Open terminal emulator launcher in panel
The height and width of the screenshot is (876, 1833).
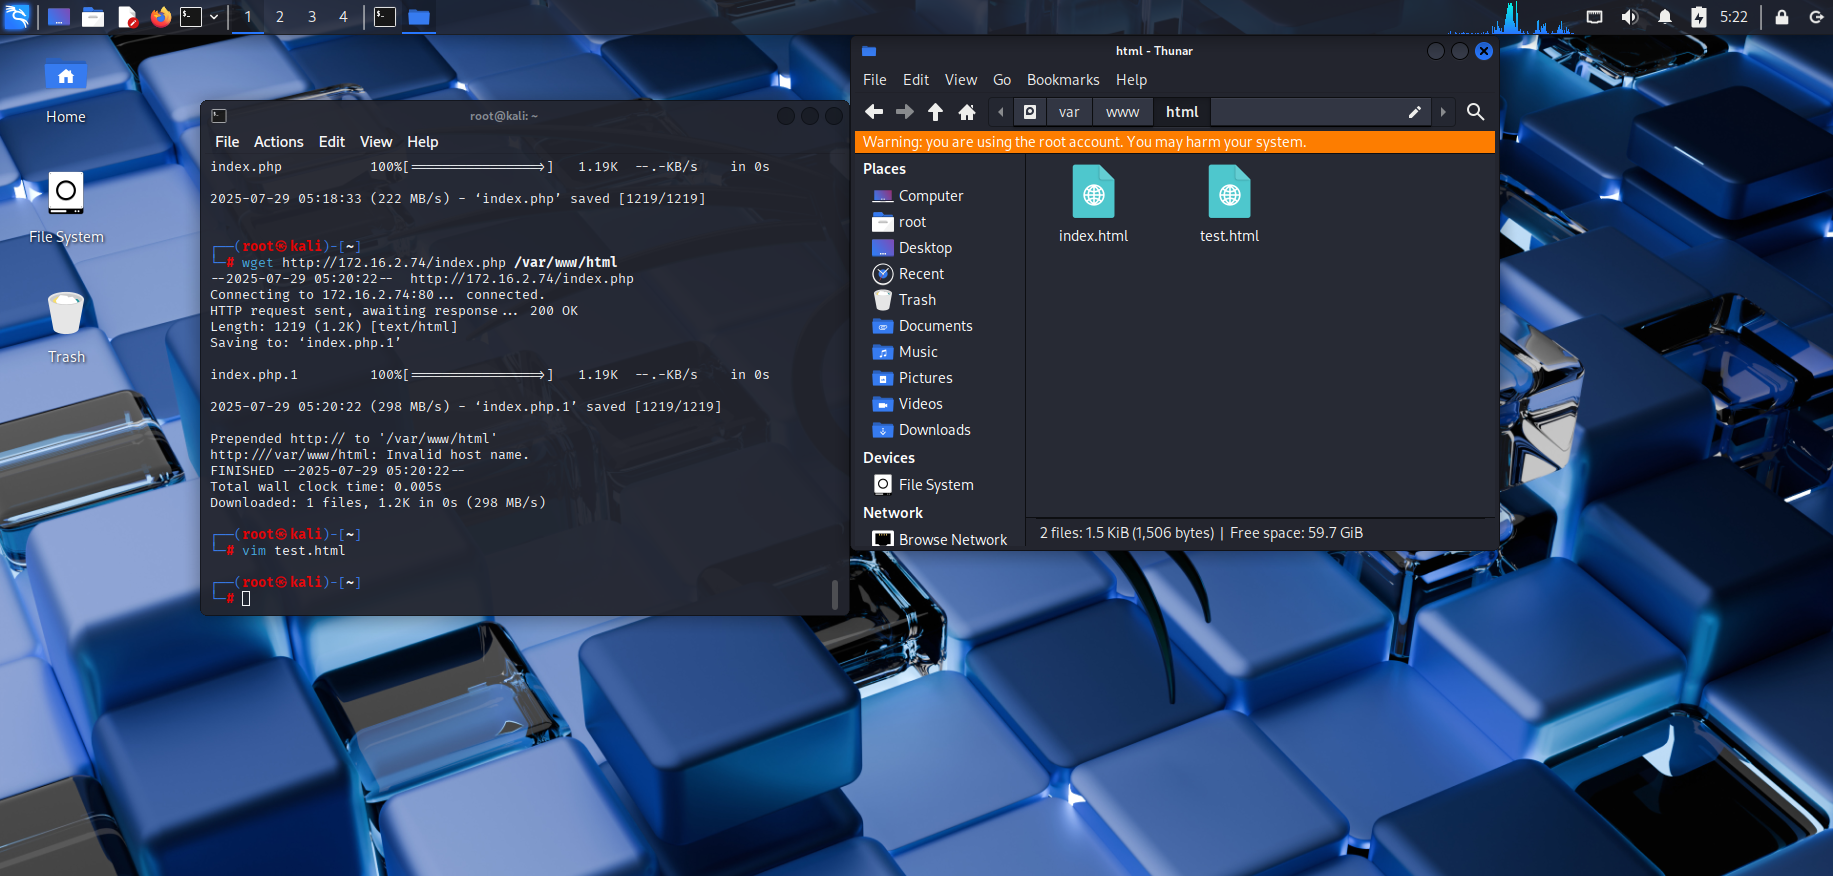coord(191,17)
